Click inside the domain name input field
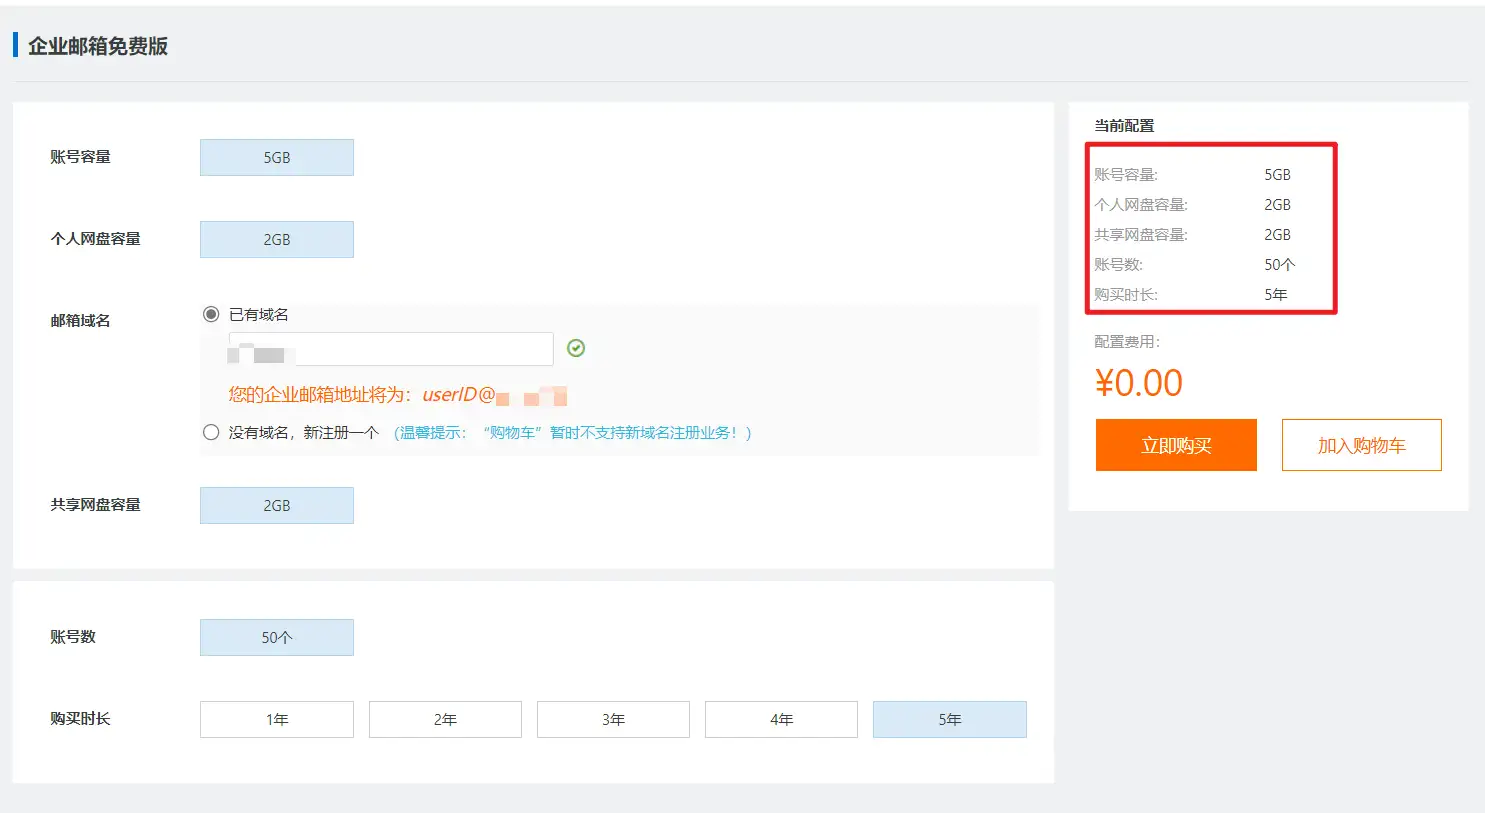Viewport: 1485px width, 813px height. 390,348
